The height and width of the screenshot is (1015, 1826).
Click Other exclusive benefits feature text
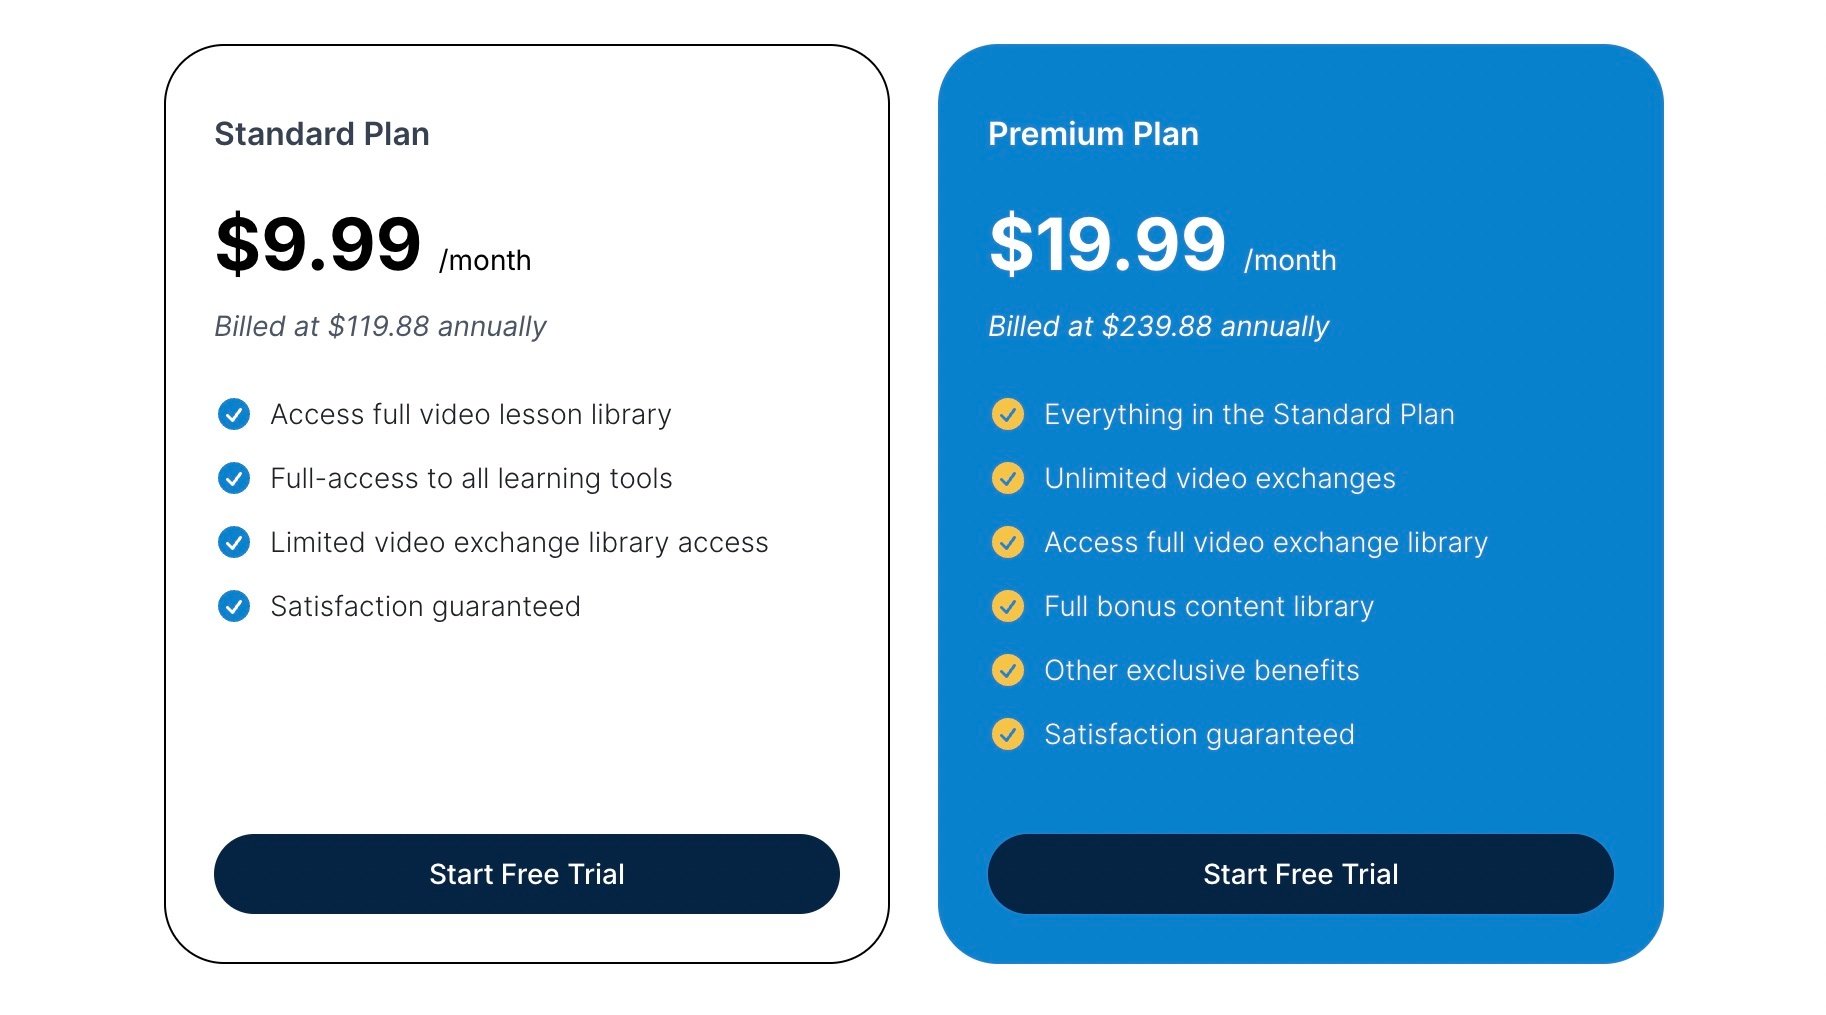pyautogui.click(x=1202, y=670)
